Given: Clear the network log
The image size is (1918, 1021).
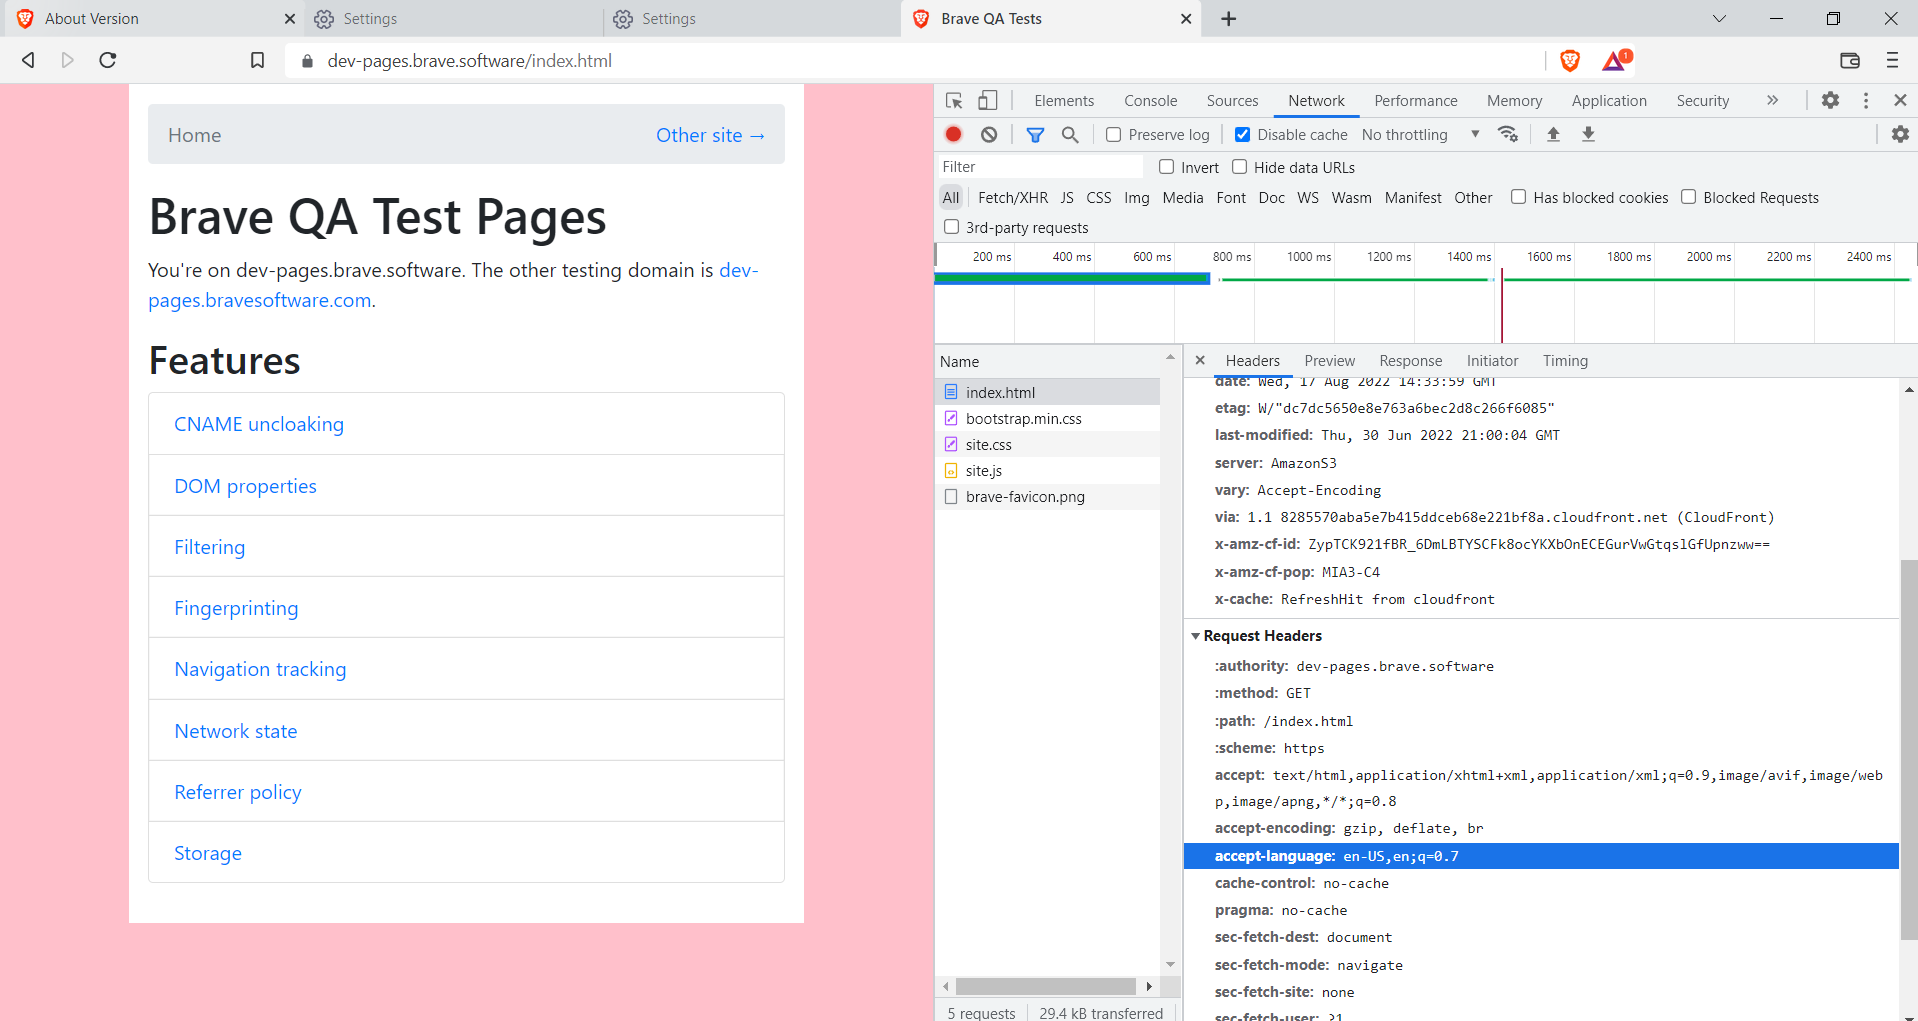Looking at the screenshot, I should (x=989, y=134).
